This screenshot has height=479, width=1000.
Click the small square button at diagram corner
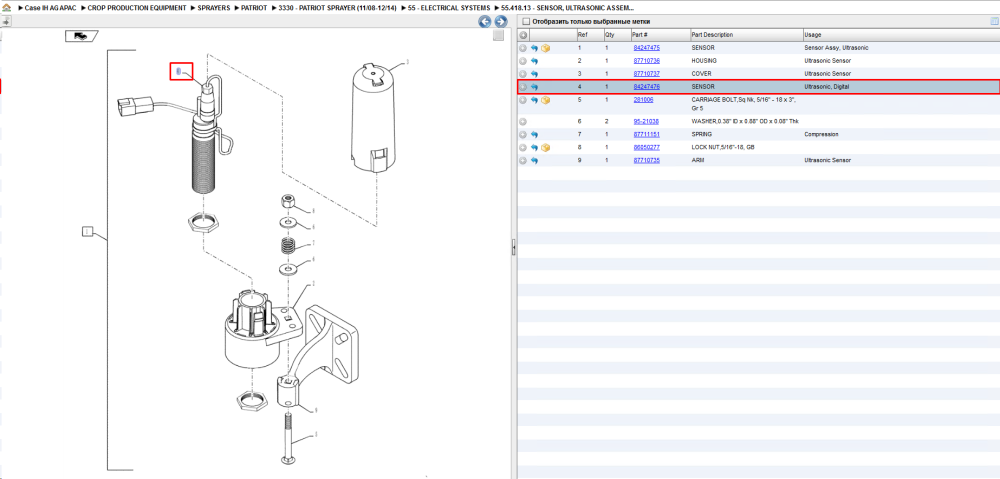(499, 36)
